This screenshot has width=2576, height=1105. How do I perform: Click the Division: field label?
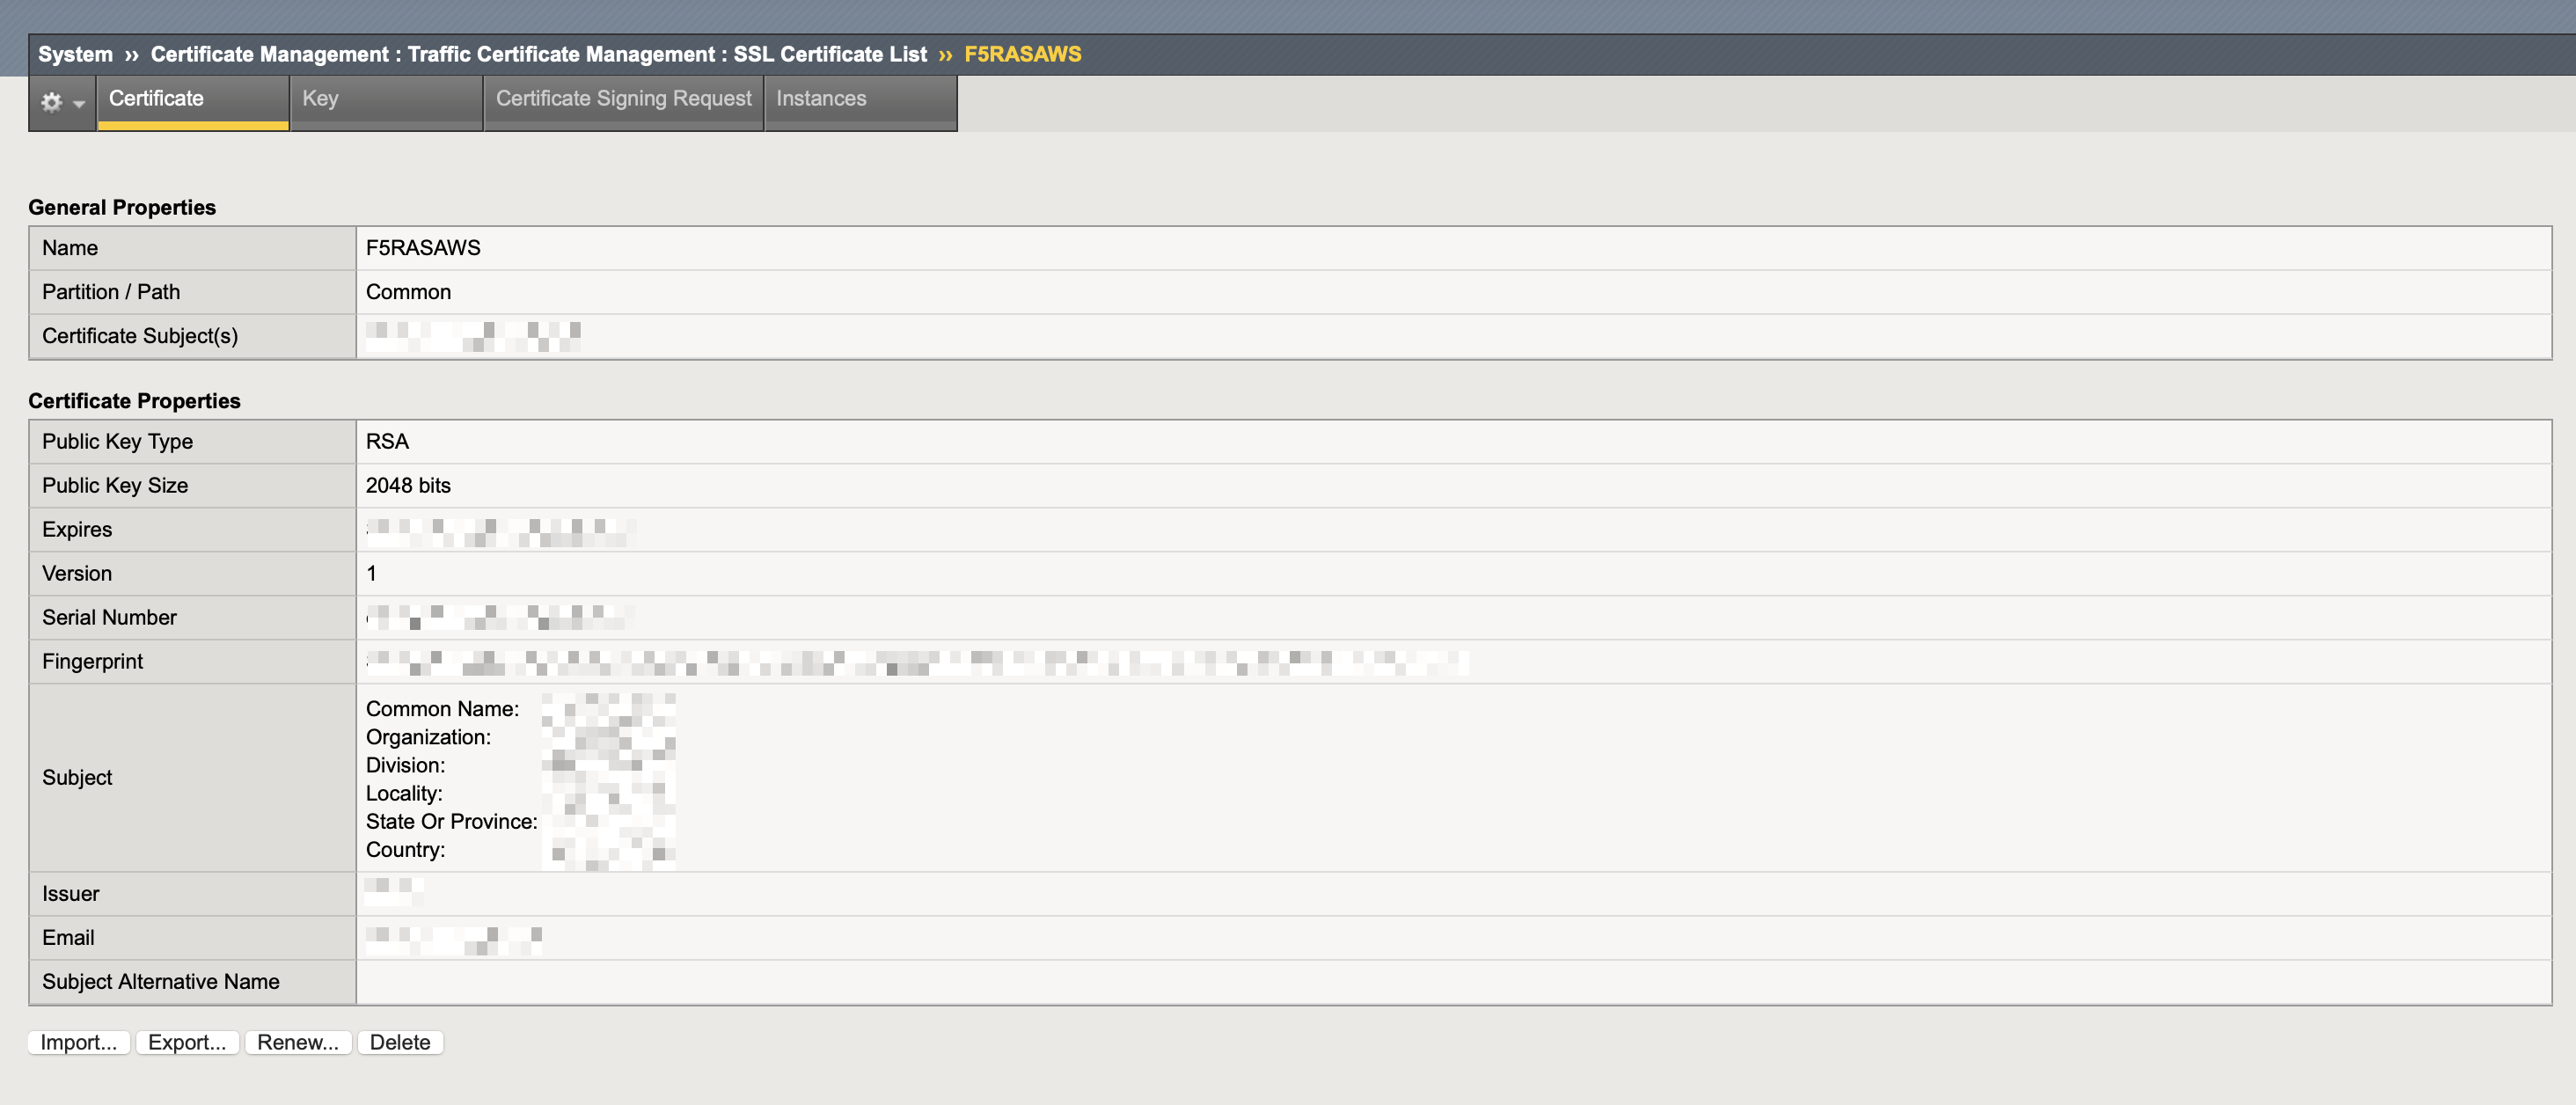(x=405, y=765)
